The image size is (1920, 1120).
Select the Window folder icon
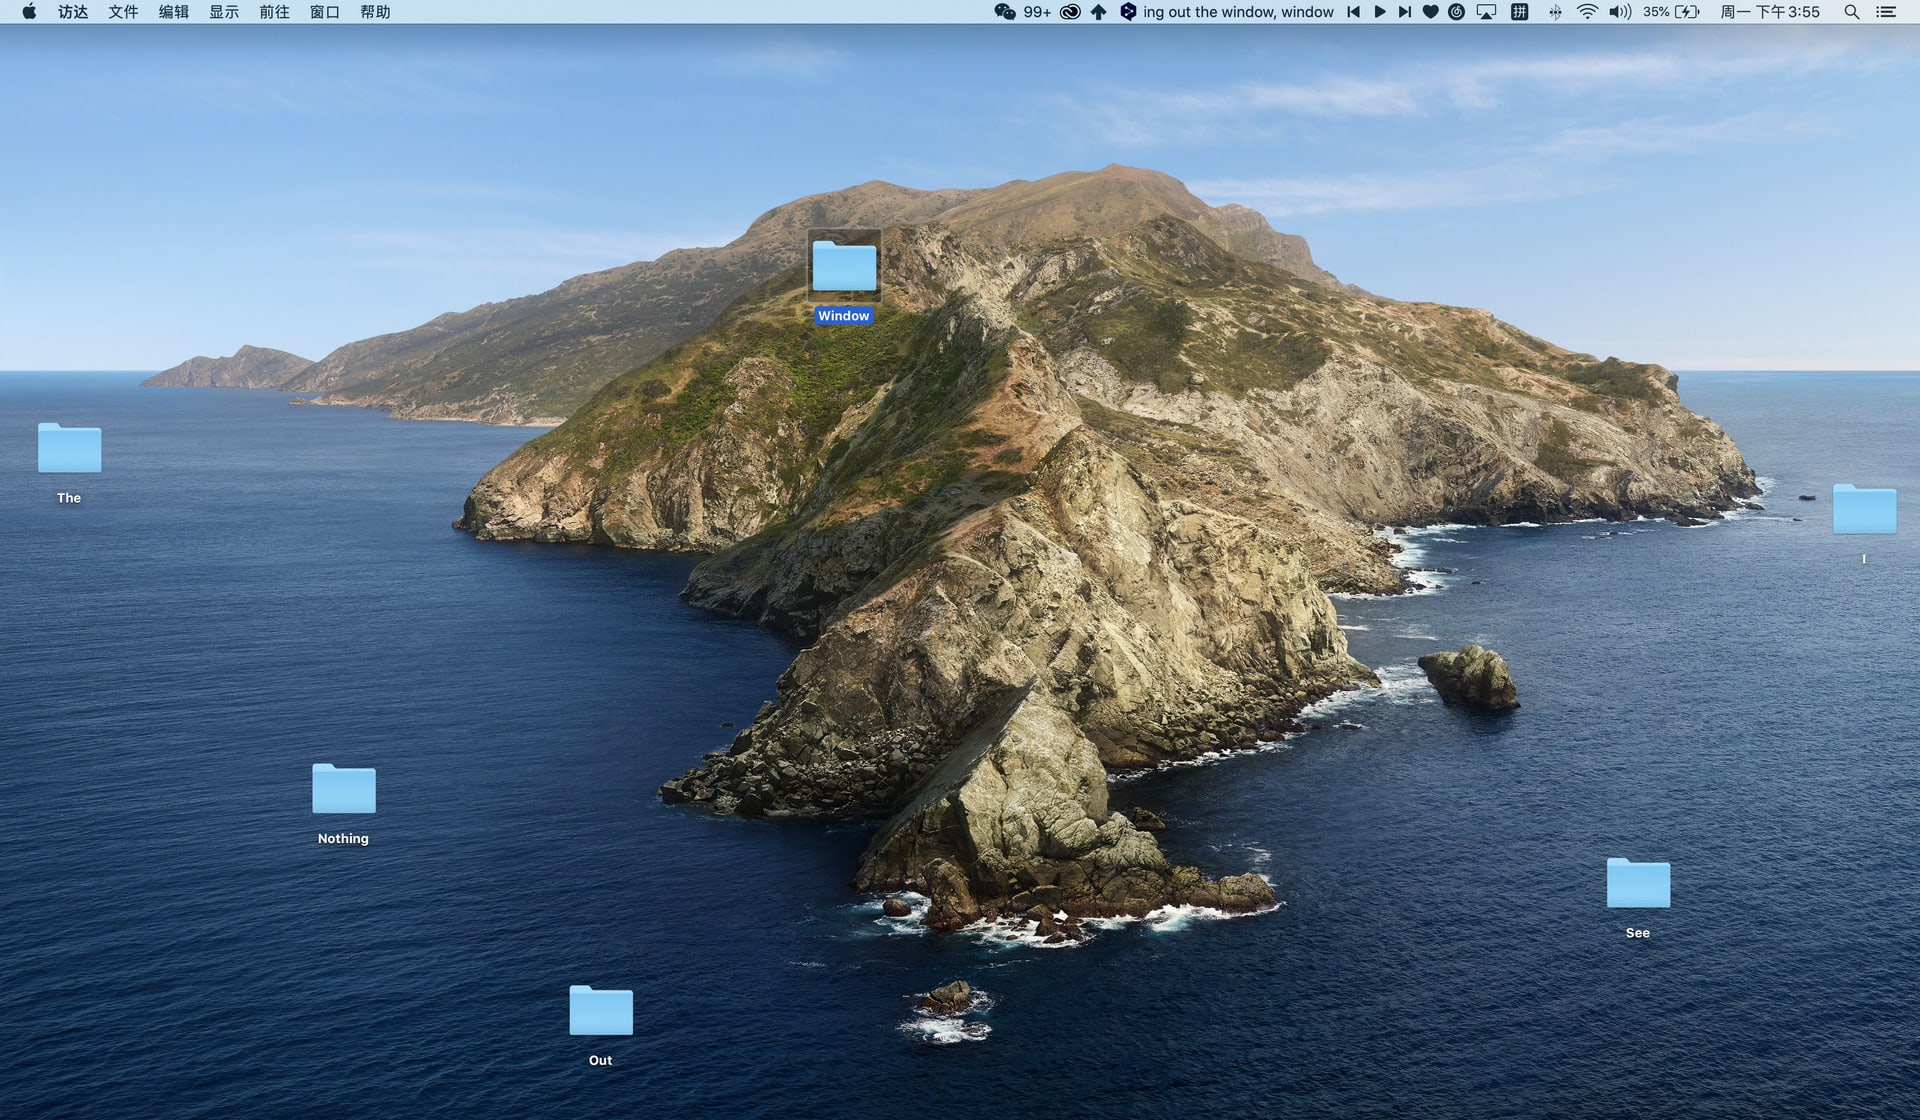tap(844, 265)
